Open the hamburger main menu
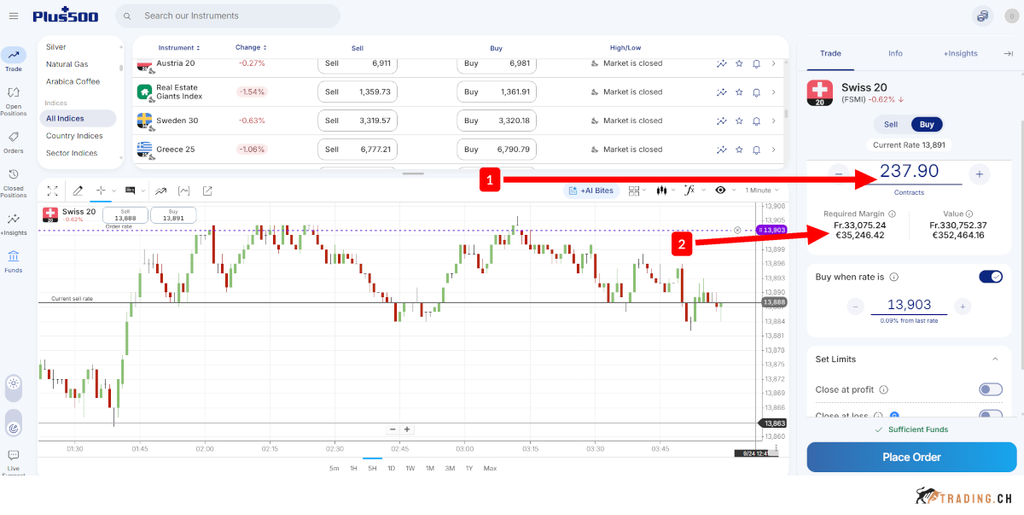The image size is (1024, 515). pos(14,16)
